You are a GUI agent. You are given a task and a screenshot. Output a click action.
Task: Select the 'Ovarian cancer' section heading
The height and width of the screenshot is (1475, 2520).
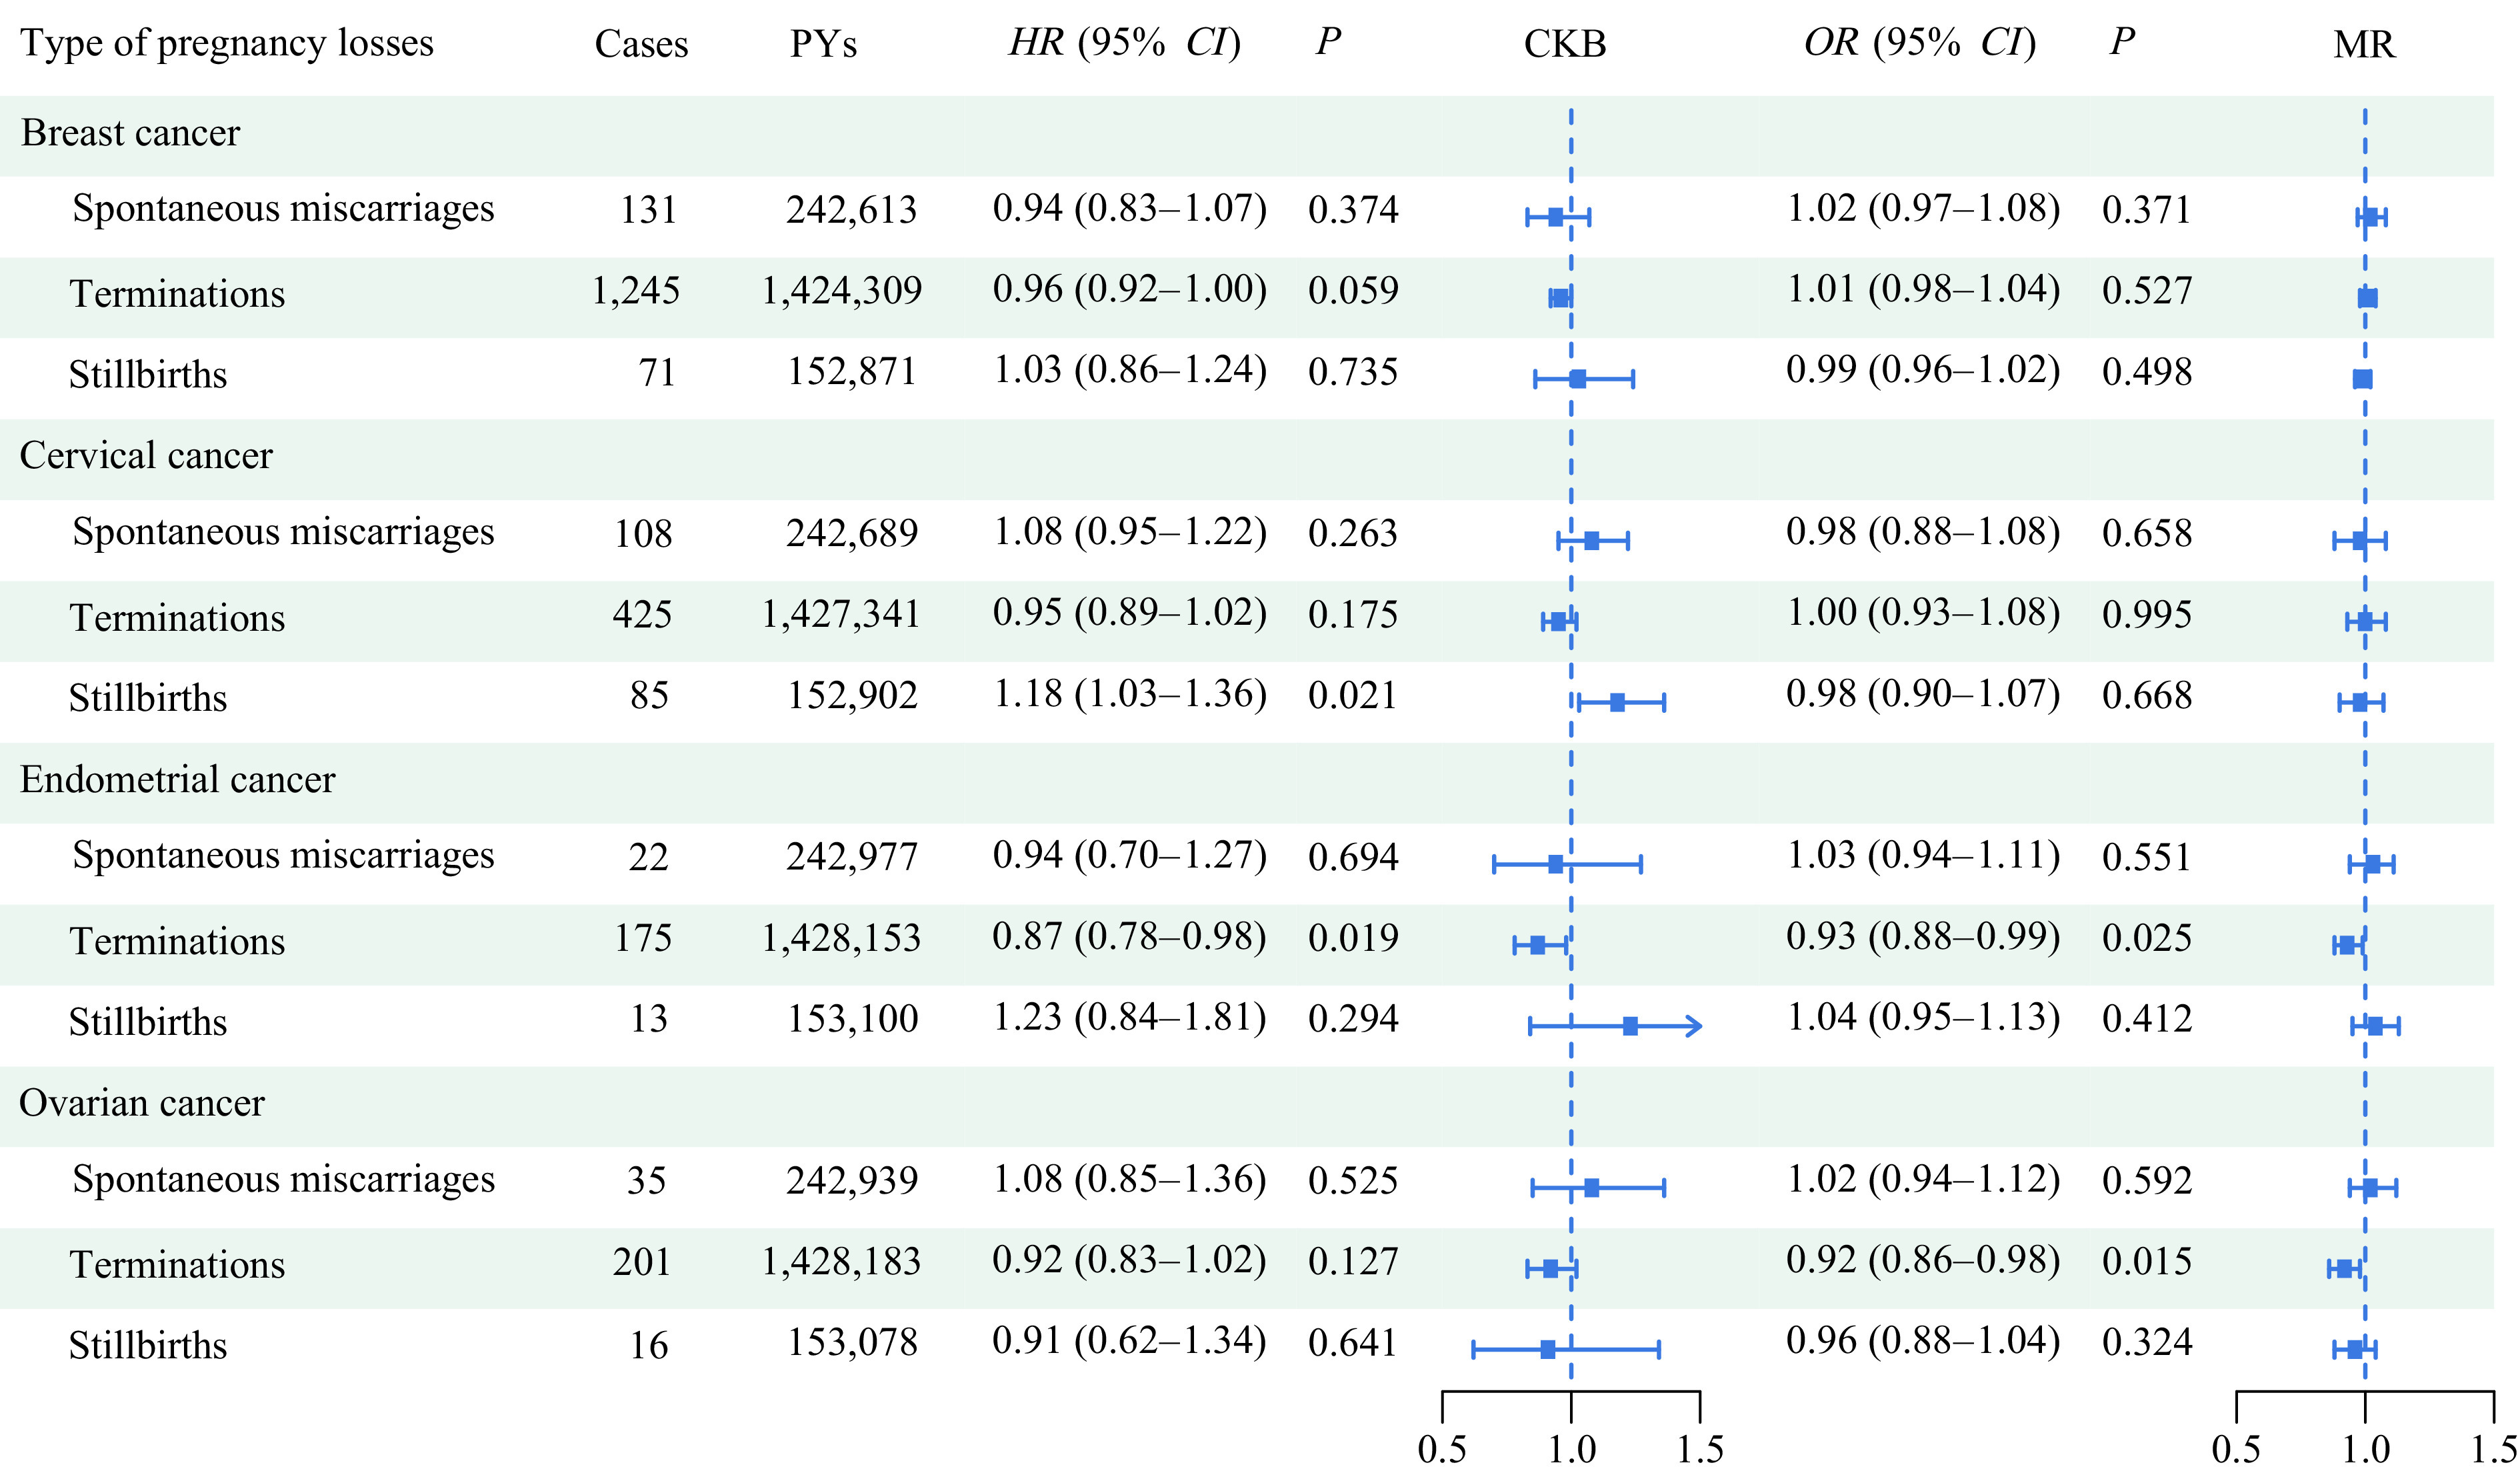click(x=142, y=1103)
